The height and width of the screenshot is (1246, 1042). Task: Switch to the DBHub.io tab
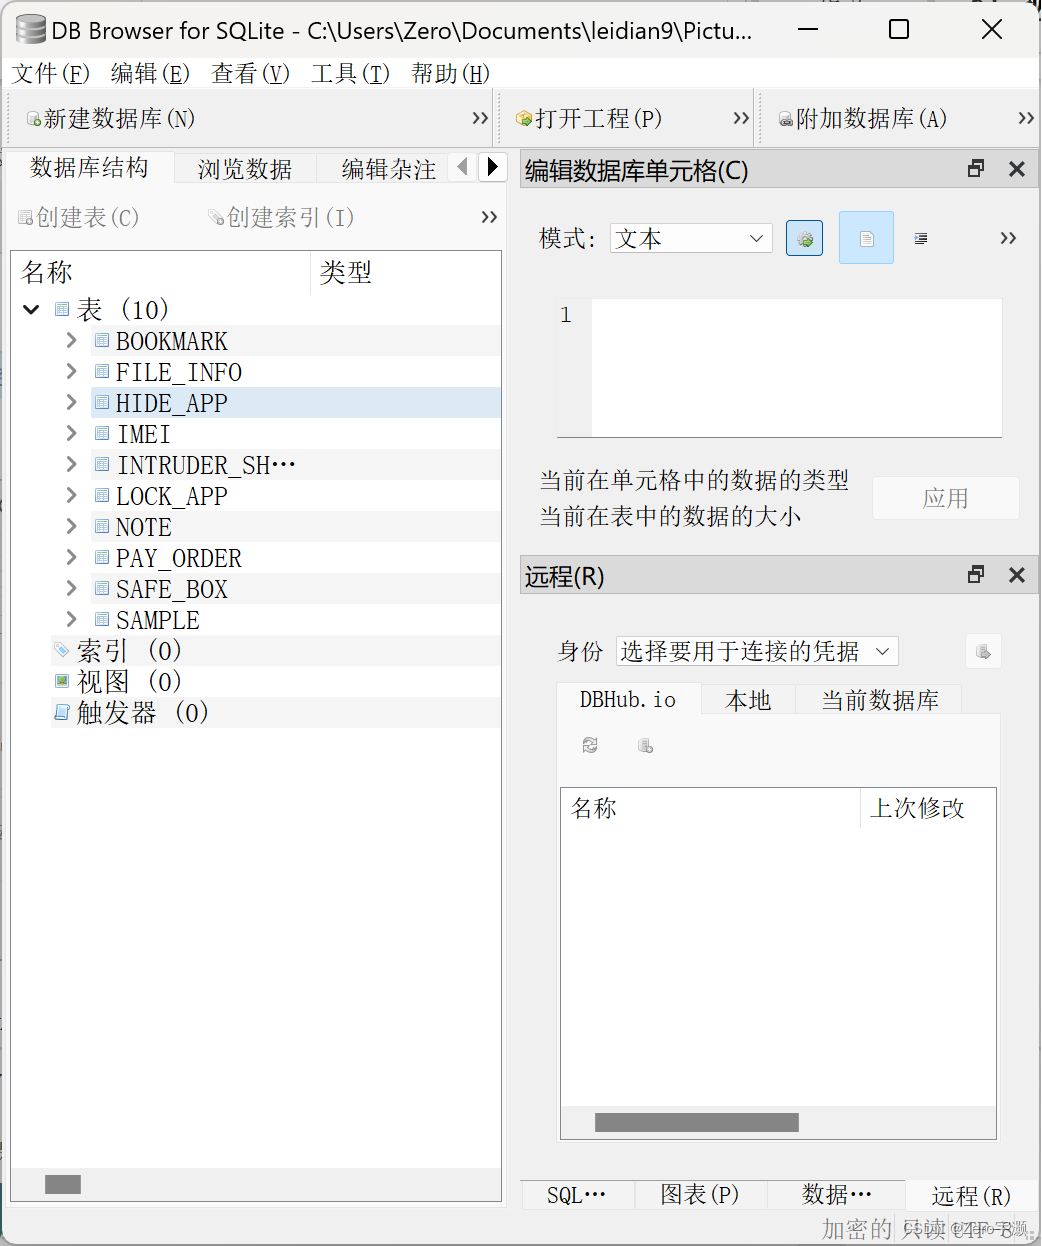[x=628, y=699]
